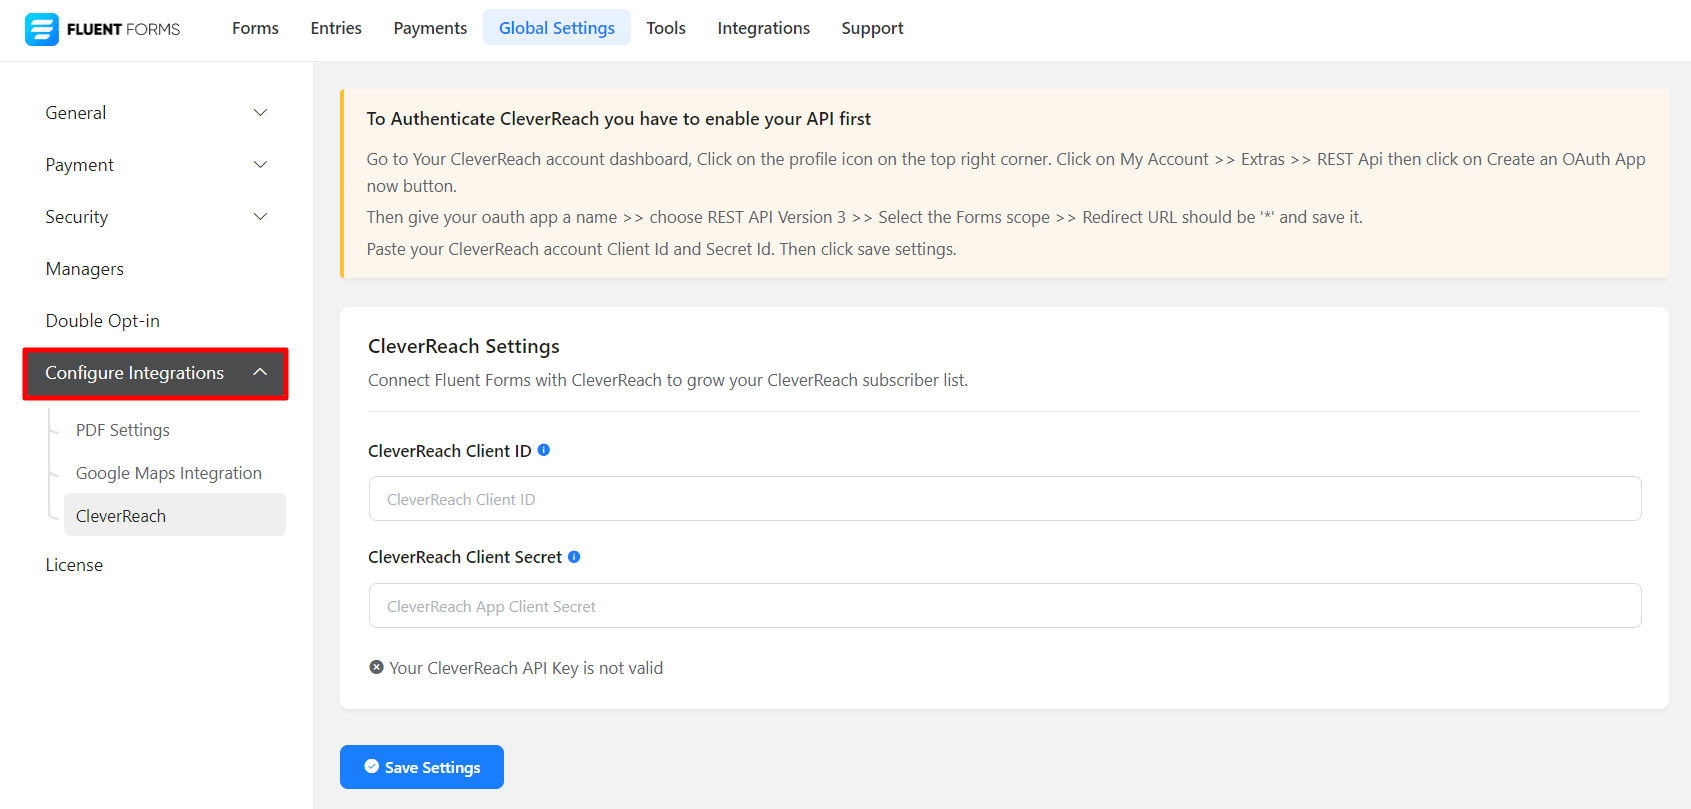The height and width of the screenshot is (809, 1691).
Task: Expand the General settings chevron
Action: coord(260,113)
